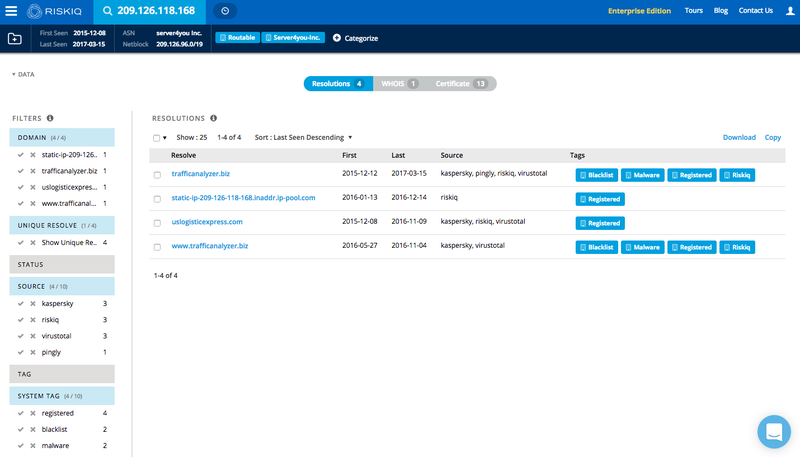Click the search magnifier icon
Screen dimensions: 800x457
[108, 11]
